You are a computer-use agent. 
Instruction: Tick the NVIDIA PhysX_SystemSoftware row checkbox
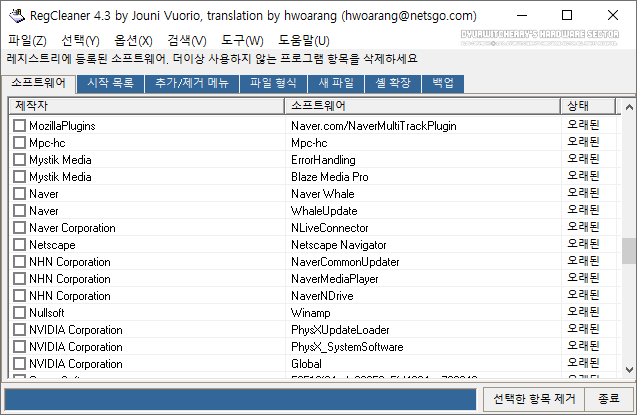tap(20, 347)
